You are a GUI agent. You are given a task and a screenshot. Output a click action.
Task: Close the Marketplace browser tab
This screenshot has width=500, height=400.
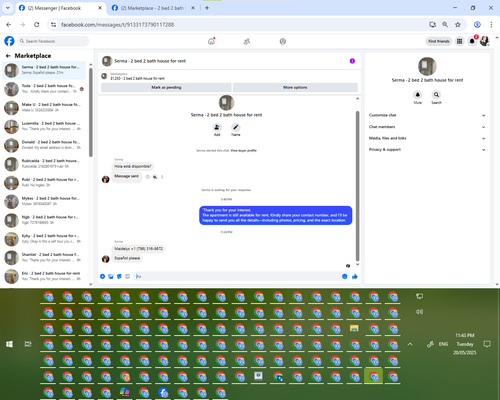pyautogui.click(x=193, y=8)
